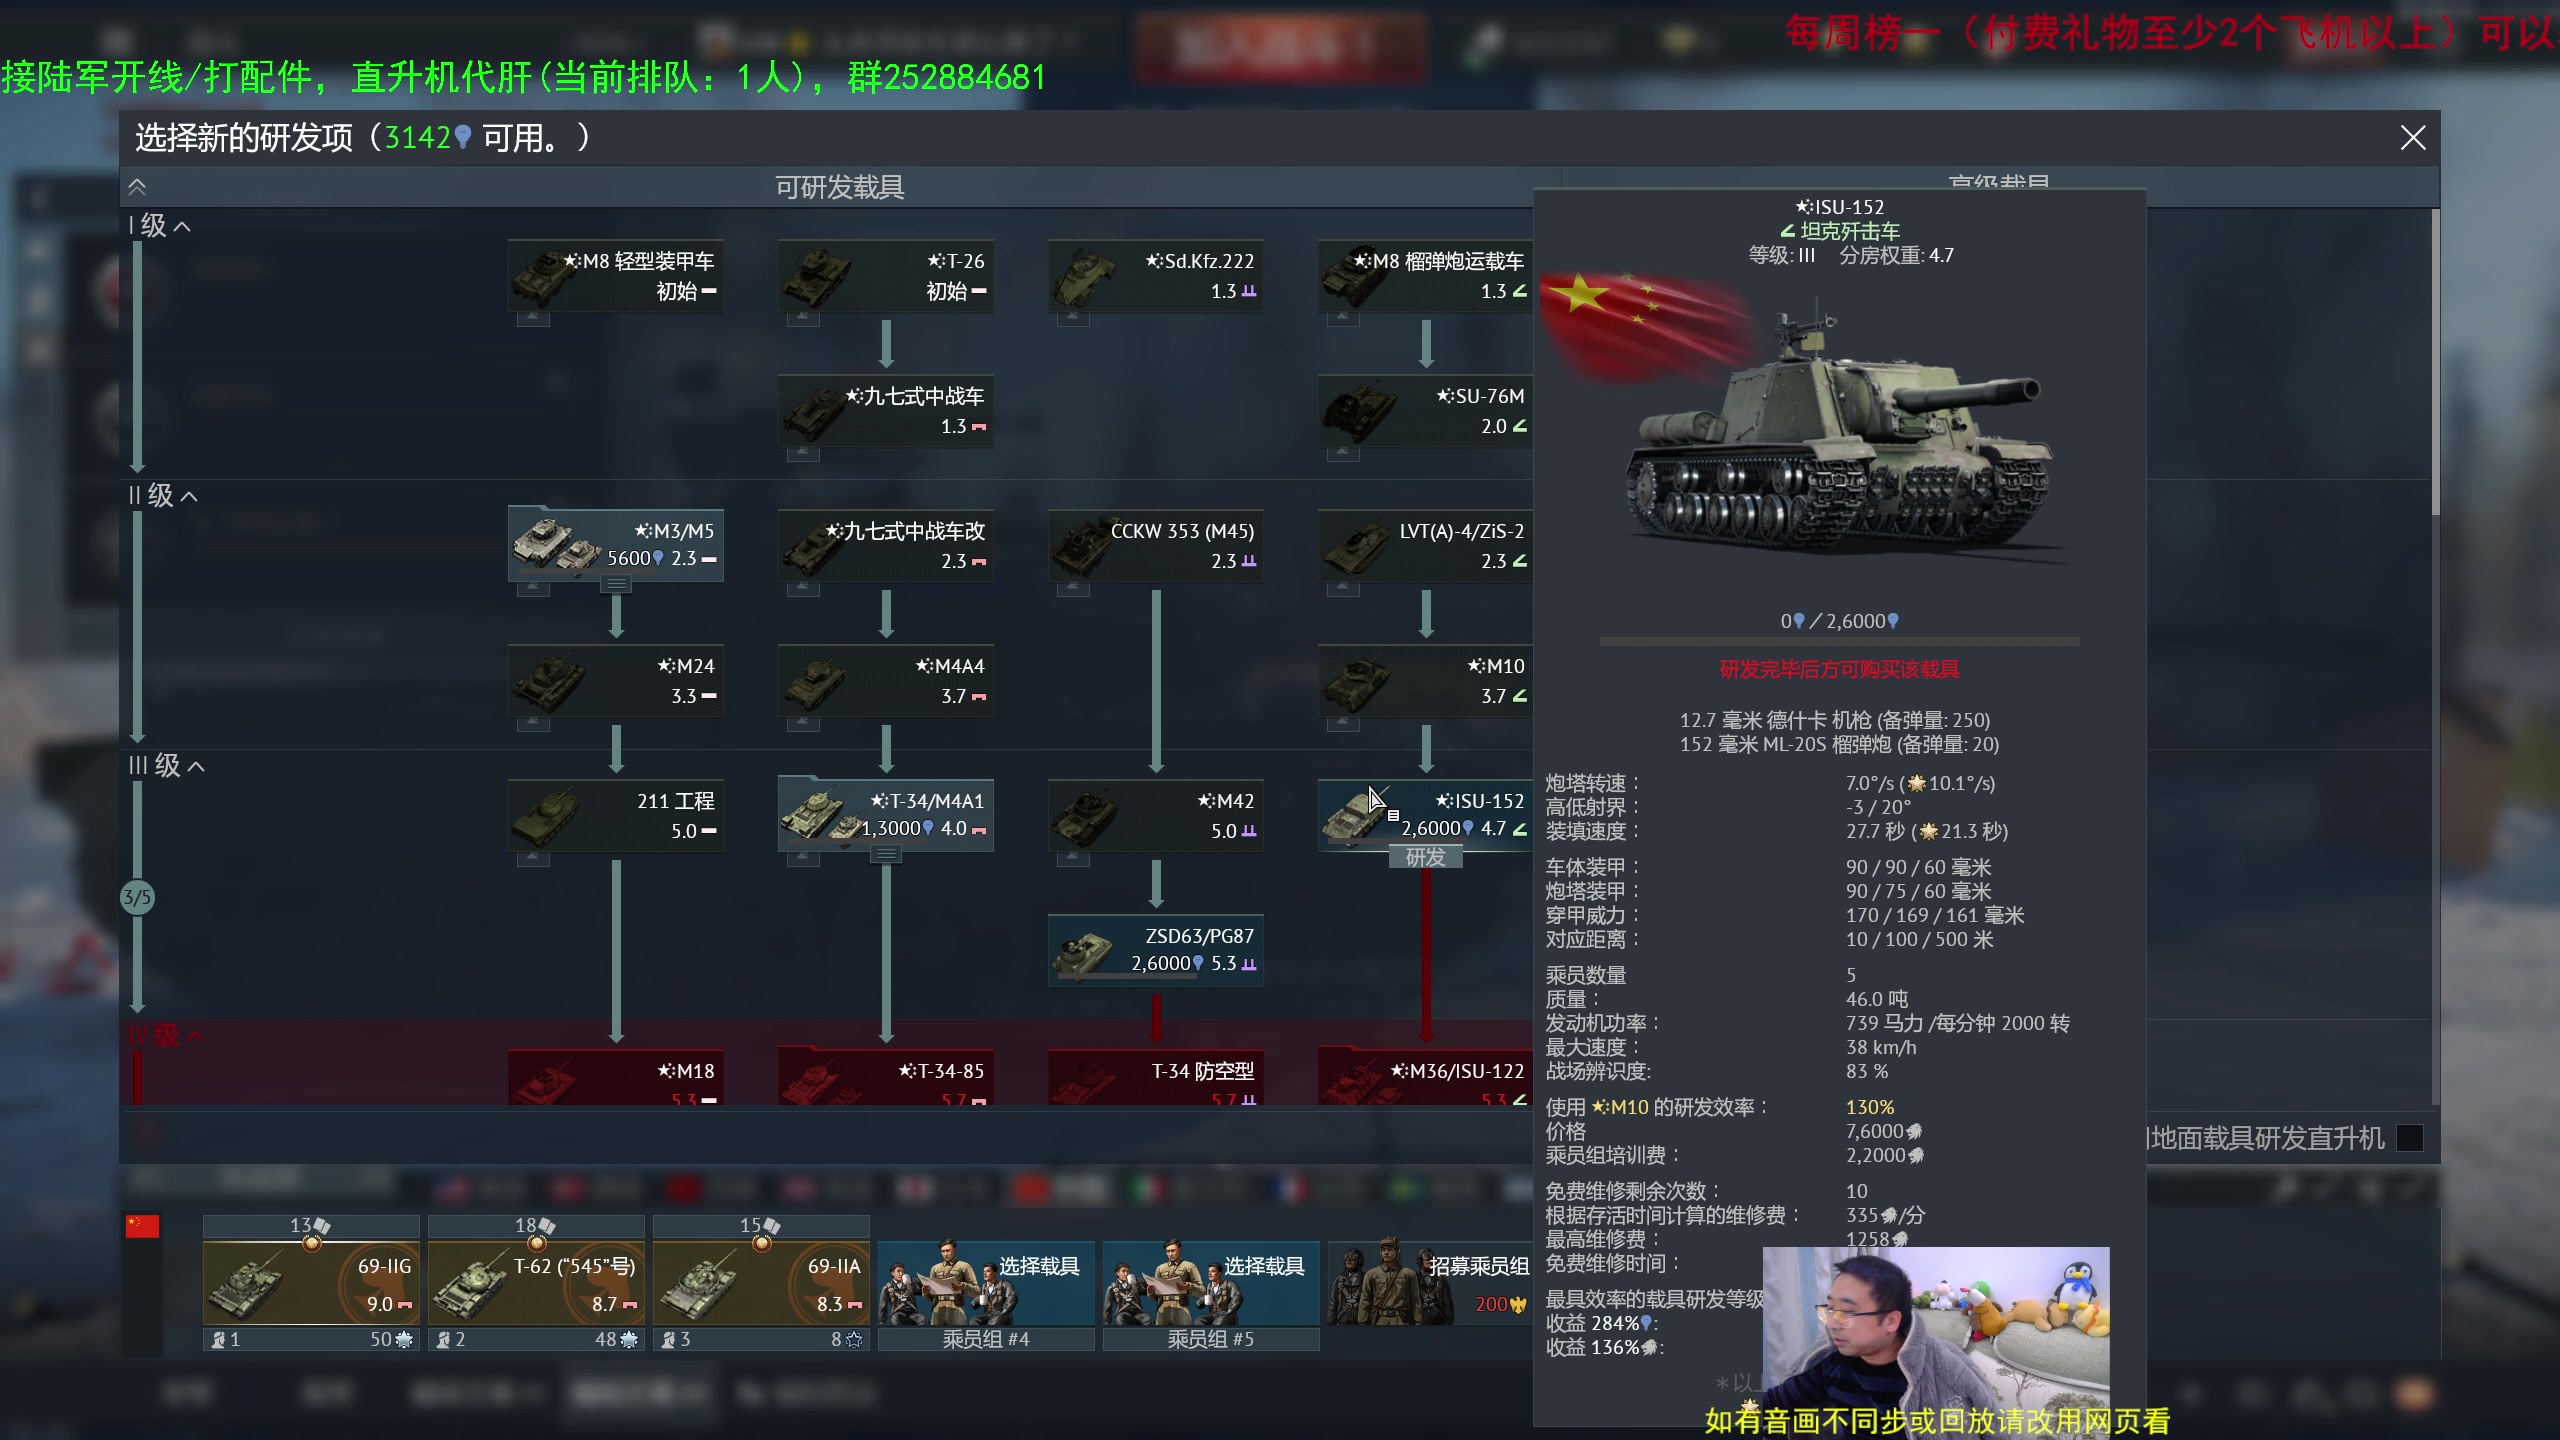The width and height of the screenshot is (2560, 1440).
Task: Select the M8 轻型装甲车 vehicle card
Action: 616,276
